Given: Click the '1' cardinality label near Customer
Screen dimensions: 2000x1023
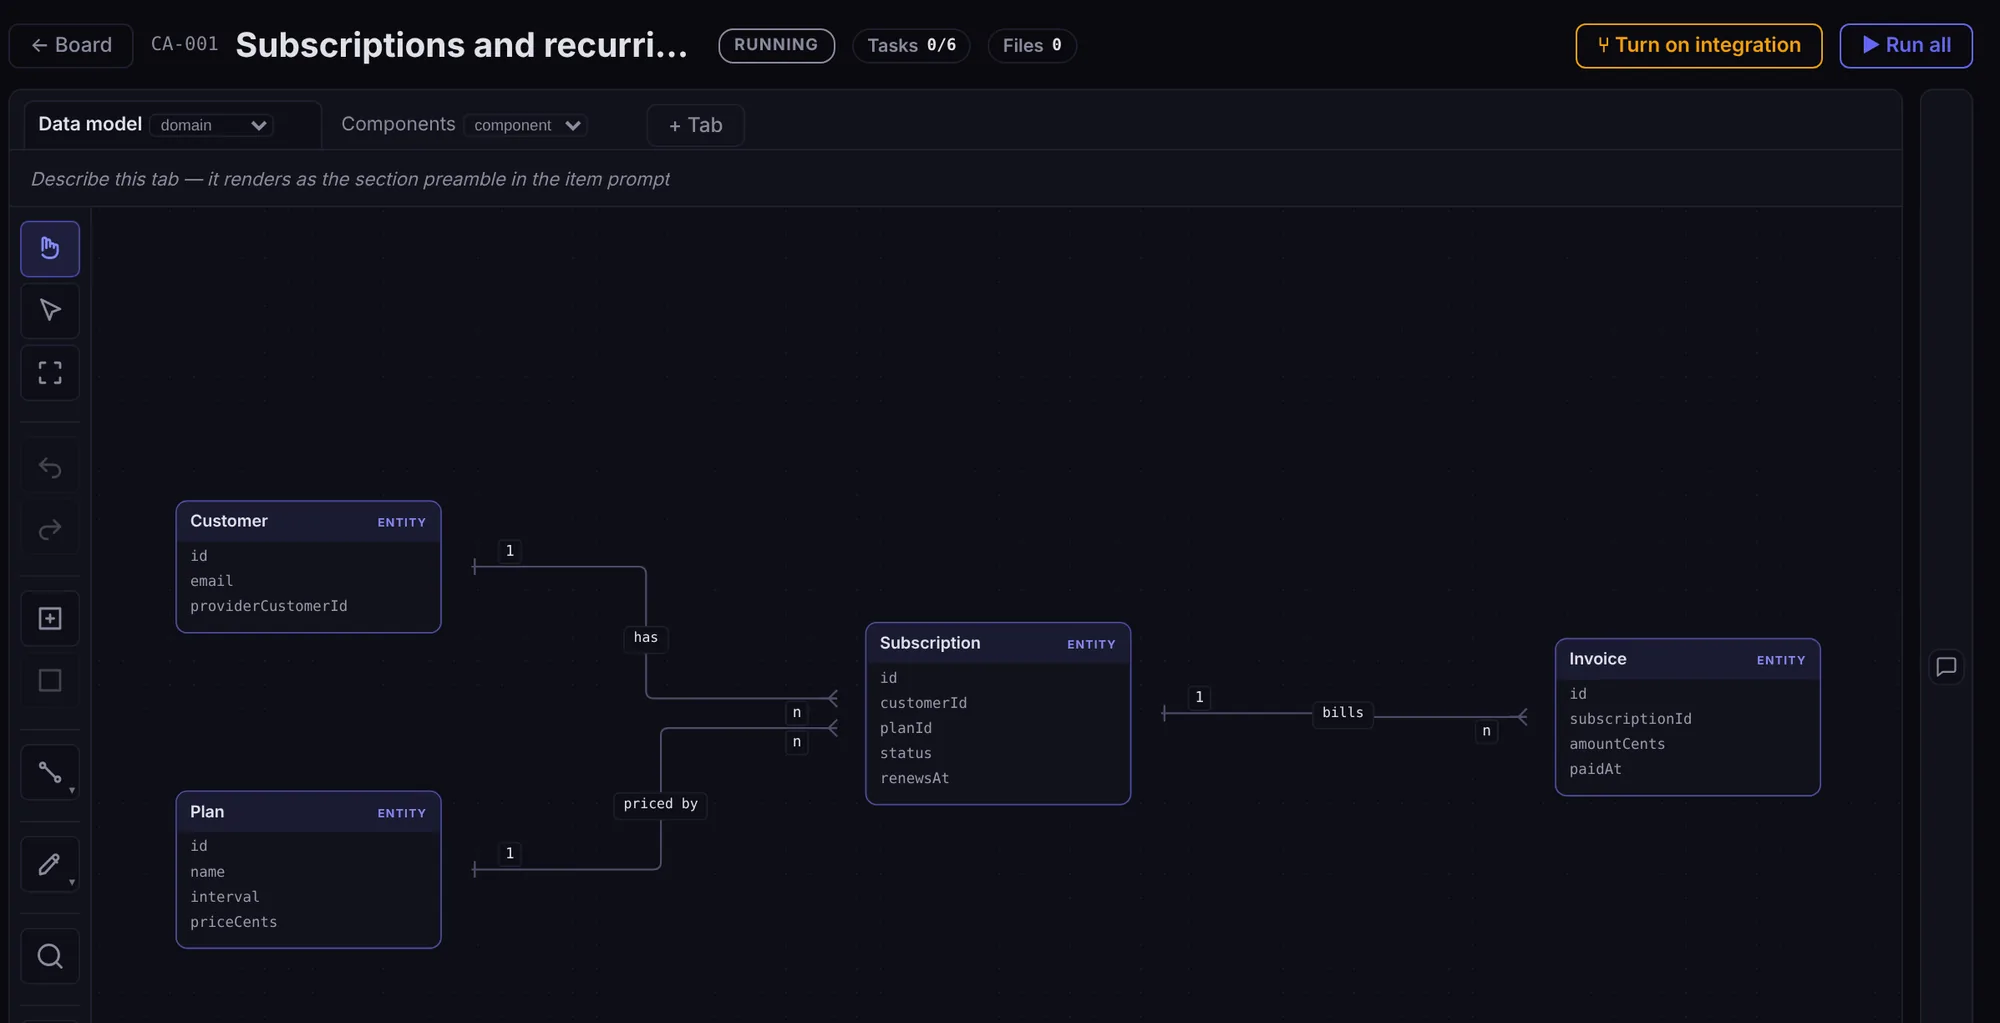Looking at the screenshot, I should tap(509, 551).
